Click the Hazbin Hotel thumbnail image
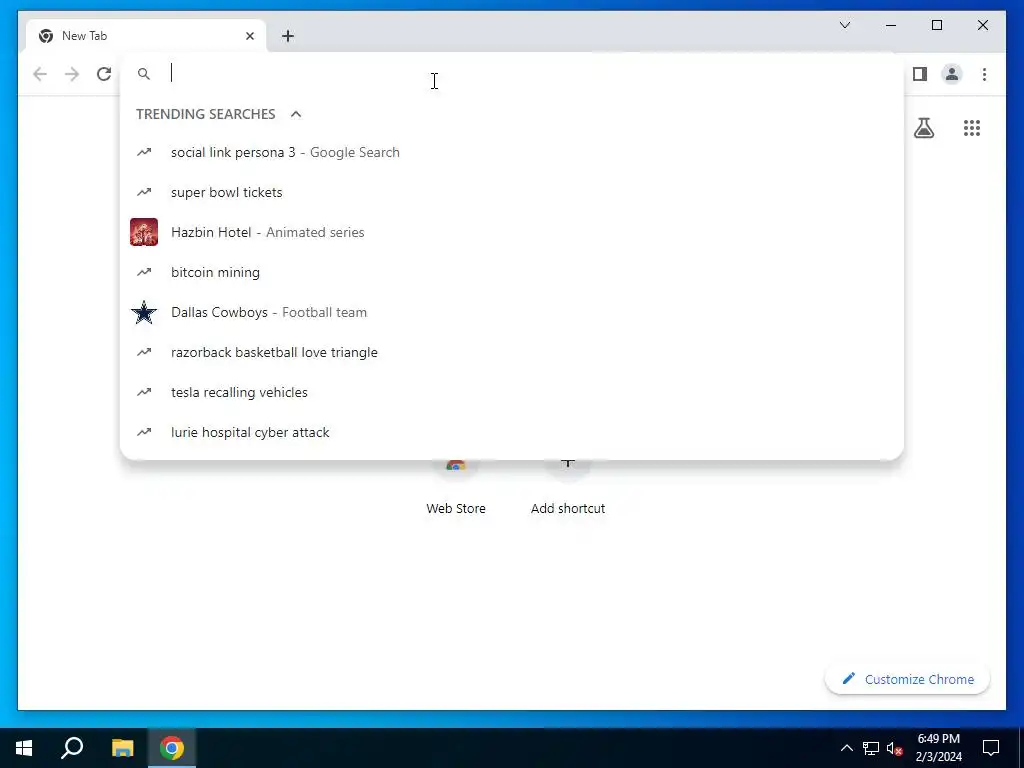The height and width of the screenshot is (768, 1024). [144, 232]
